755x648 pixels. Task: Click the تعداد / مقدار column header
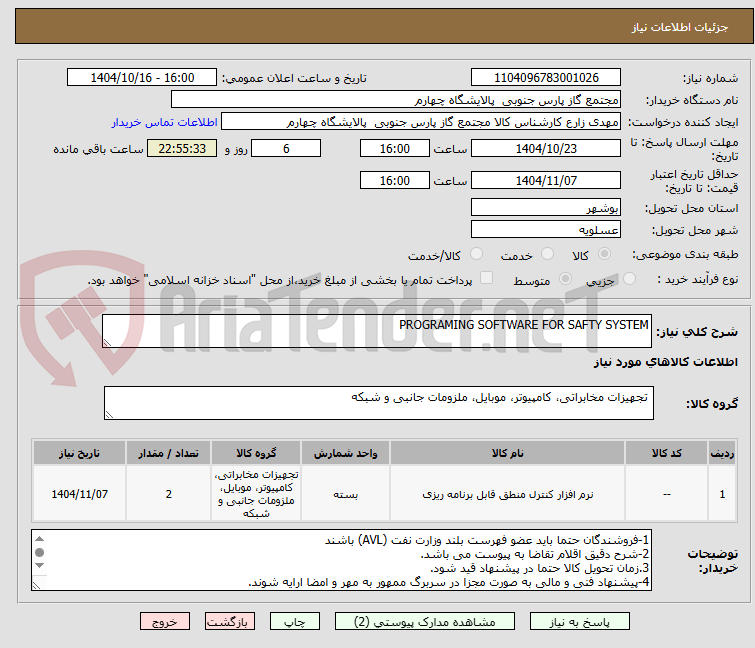tap(168, 453)
